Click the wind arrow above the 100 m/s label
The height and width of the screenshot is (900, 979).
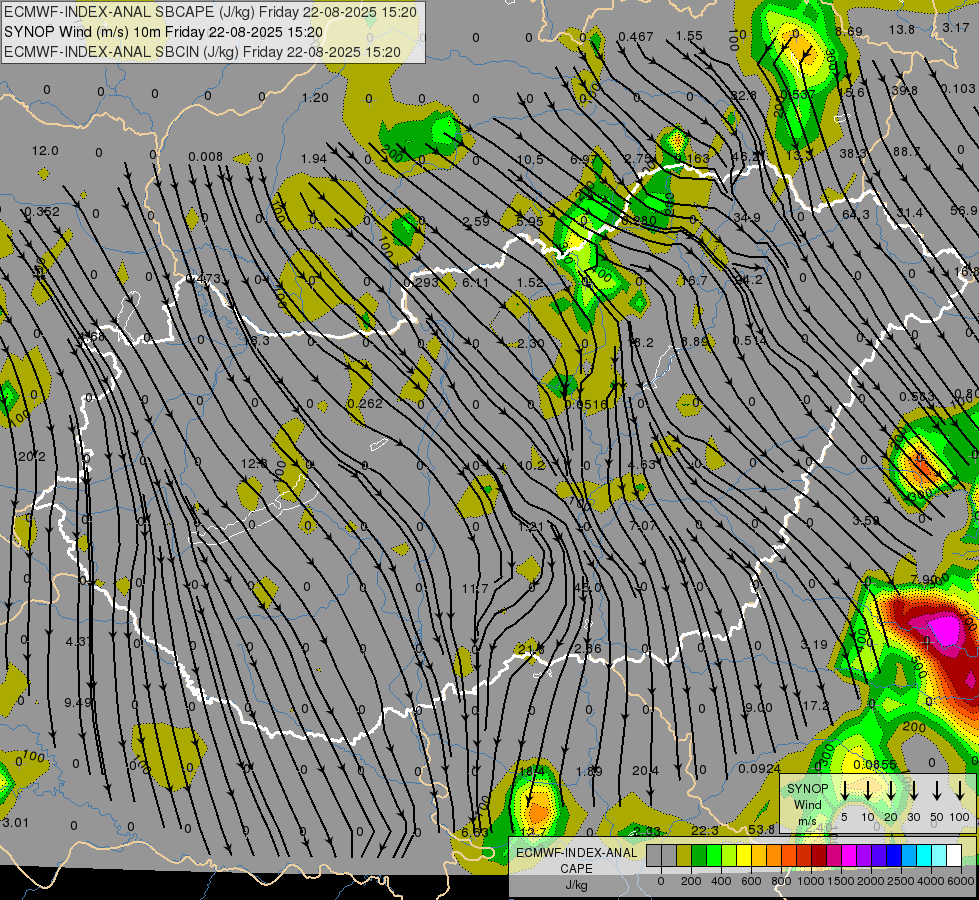[960, 791]
